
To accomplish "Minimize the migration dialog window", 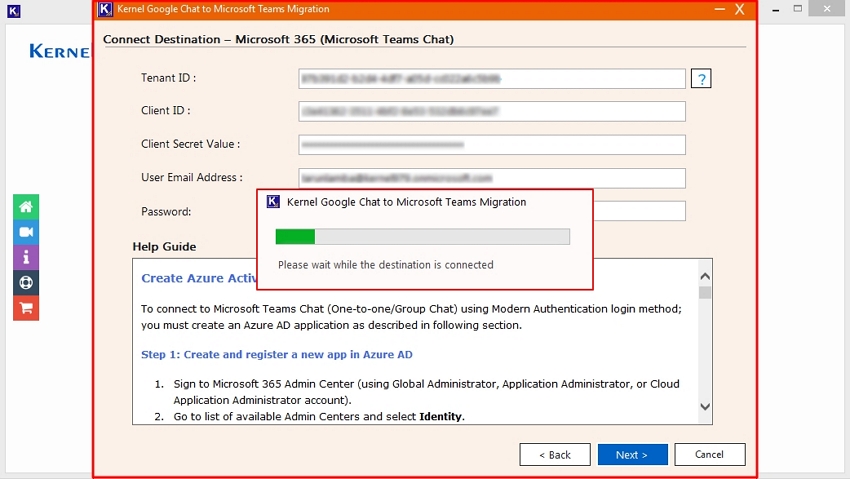I will [x=719, y=9].
